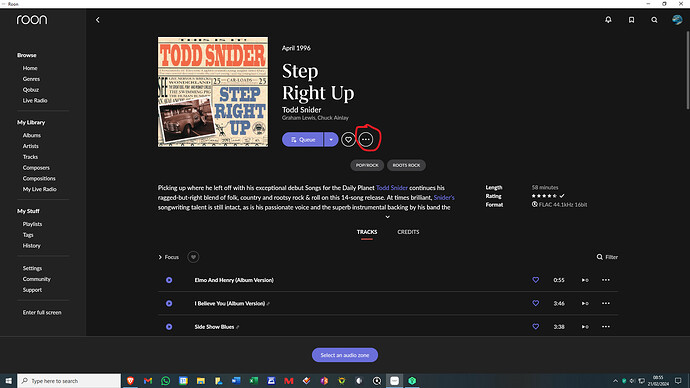Open Qobuz in the sidebar
690x388 pixels.
(31, 90)
